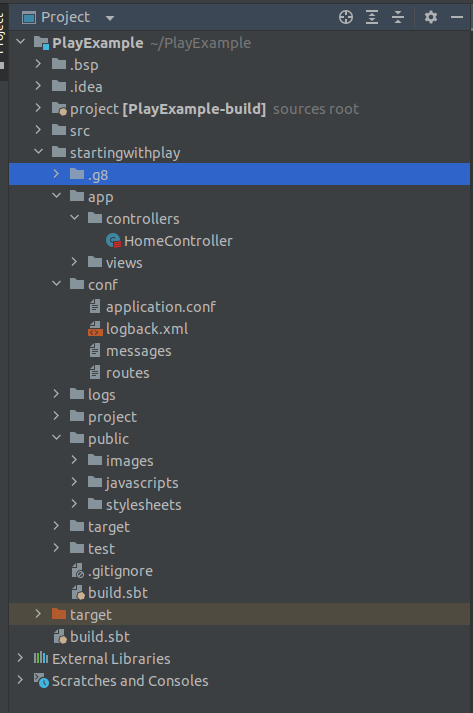The image size is (473, 713).
Task: Click the PlayExample-build sources root folder icon
Action: 59,109
